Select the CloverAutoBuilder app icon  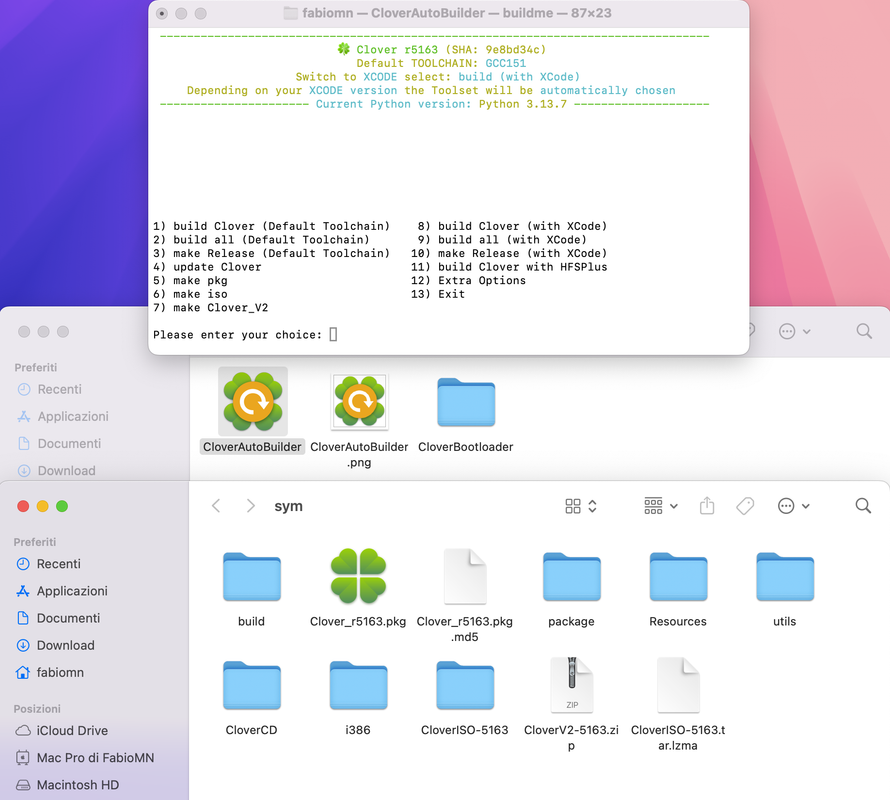[x=253, y=401]
